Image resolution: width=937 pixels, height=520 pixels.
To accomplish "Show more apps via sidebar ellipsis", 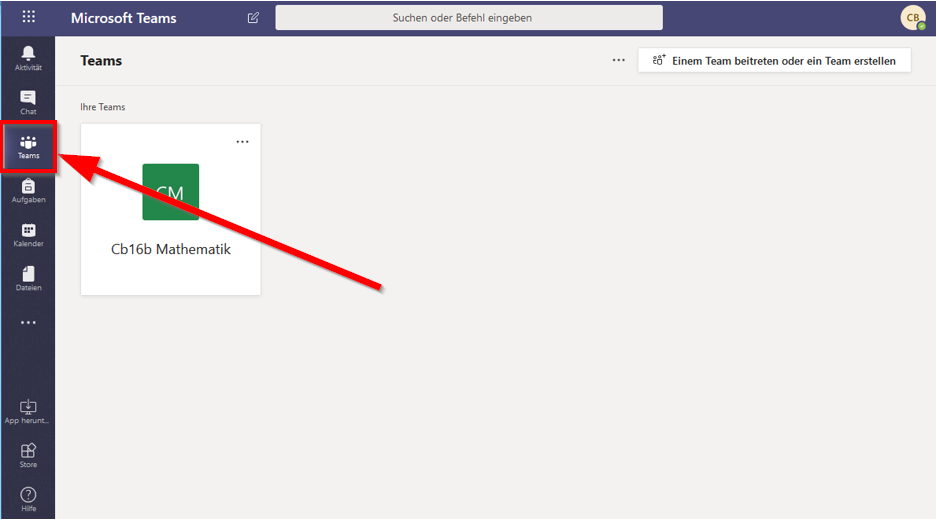I will tap(28, 323).
